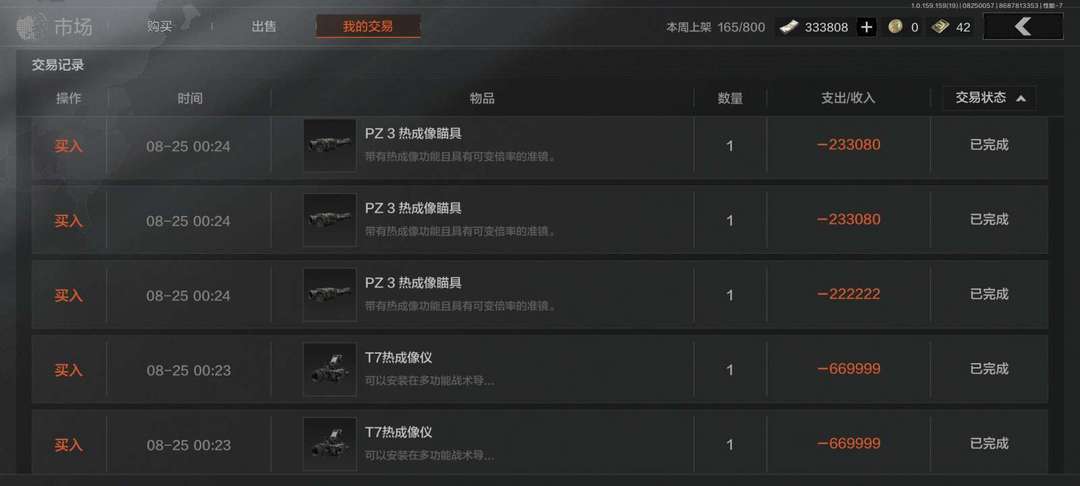Add currency with the plus icon
1080x486 pixels.
tap(866, 28)
